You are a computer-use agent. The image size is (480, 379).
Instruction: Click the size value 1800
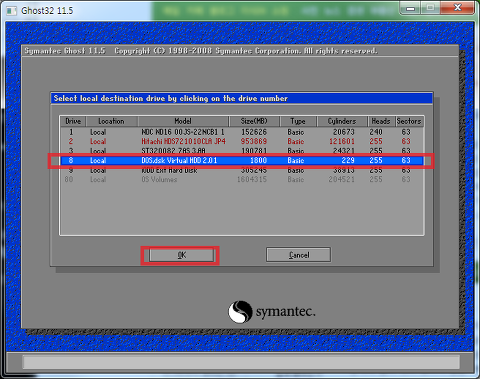(258, 160)
